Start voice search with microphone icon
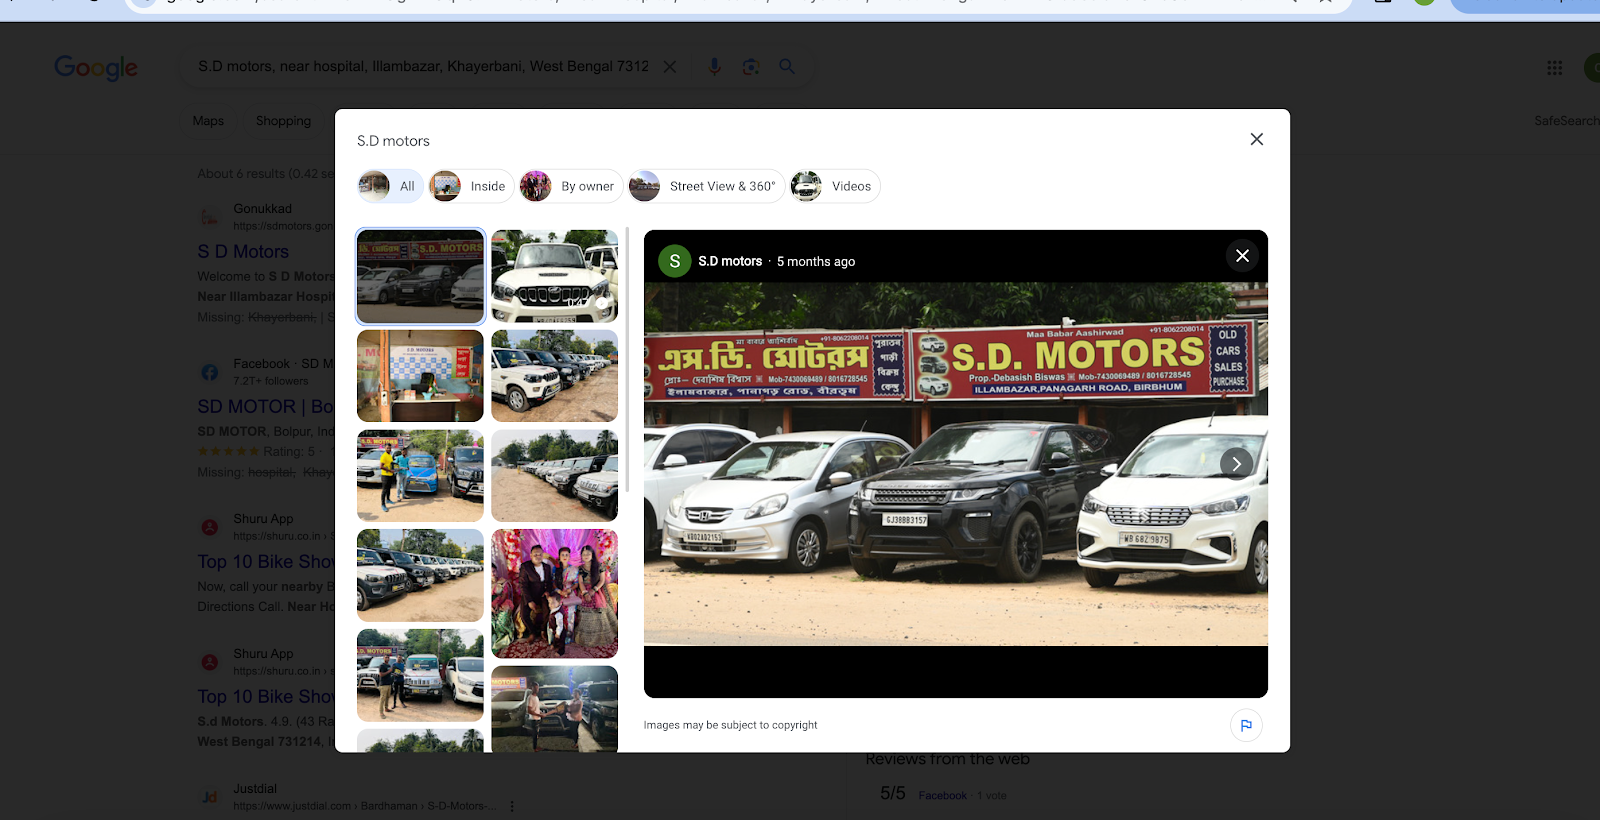The height and width of the screenshot is (820, 1600). click(x=714, y=66)
